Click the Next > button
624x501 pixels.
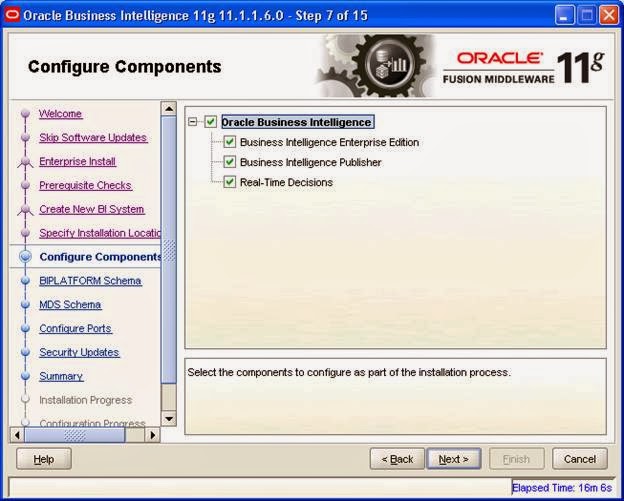pos(454,459)
